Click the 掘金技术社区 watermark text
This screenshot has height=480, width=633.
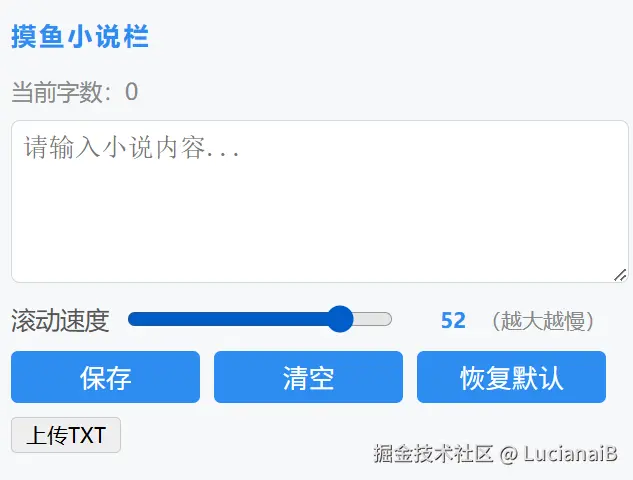coord(433,453)
